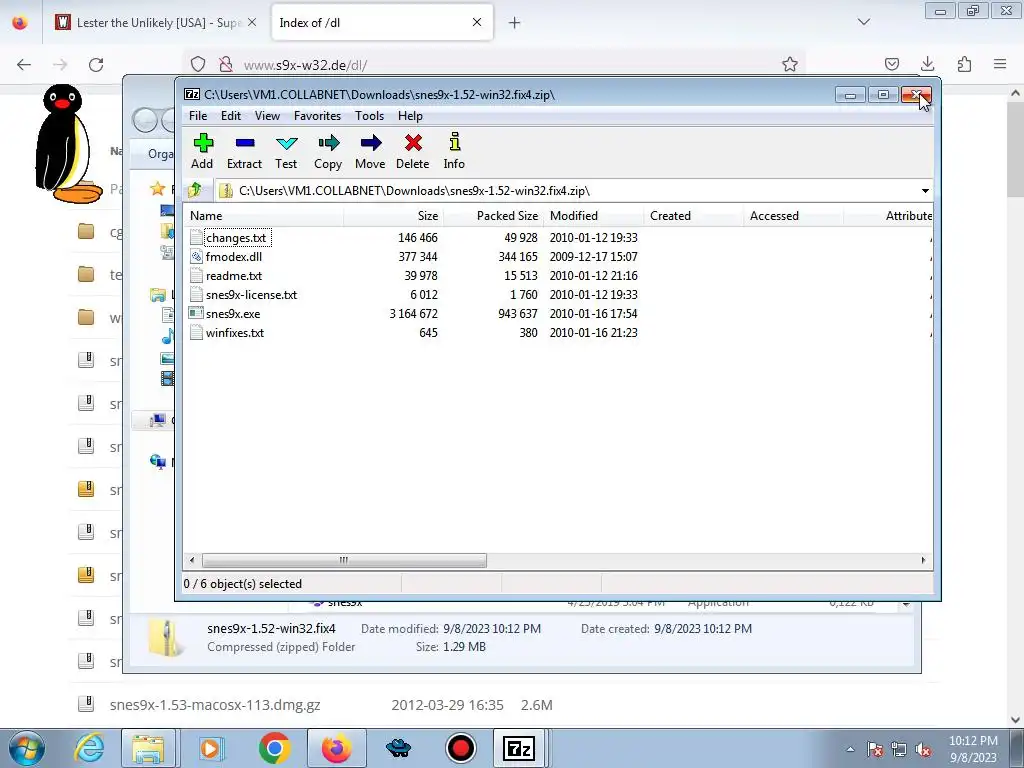Open the File menu in 7-Zip

coord(198,116)
